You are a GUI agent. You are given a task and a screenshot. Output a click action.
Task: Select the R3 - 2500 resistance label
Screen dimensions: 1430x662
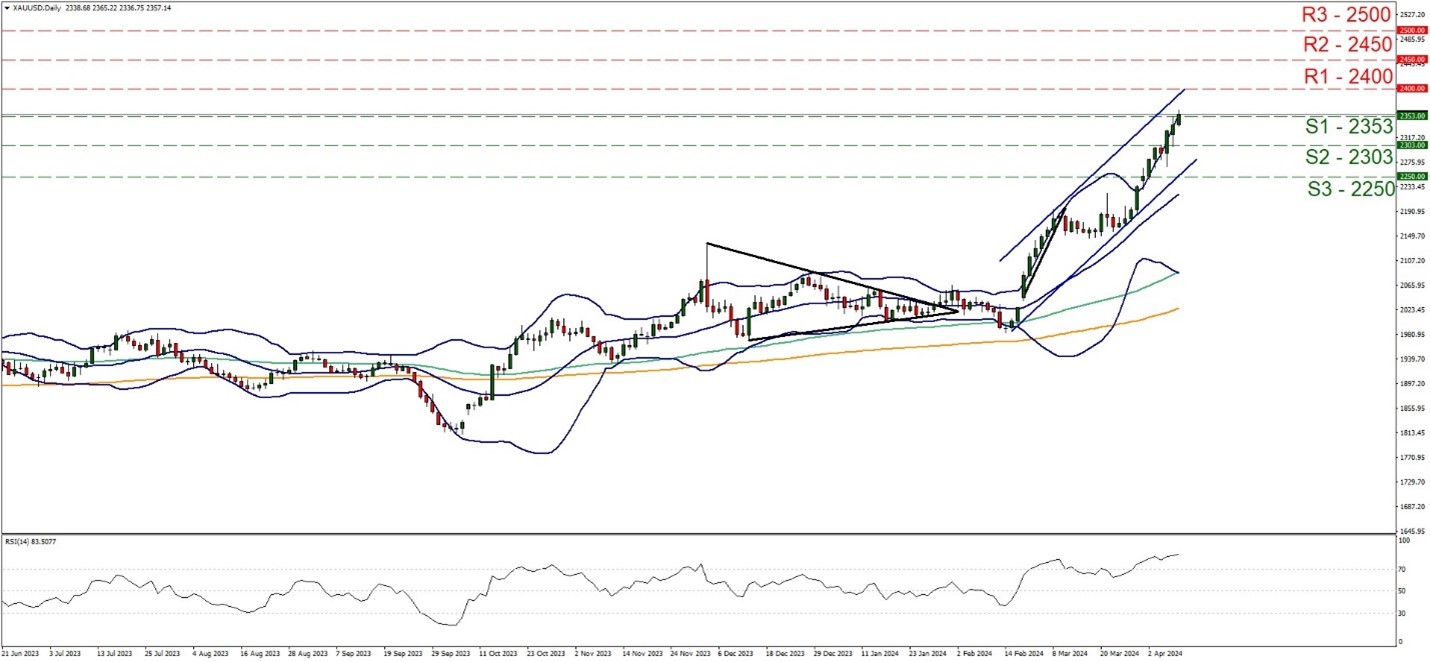coord(1345,15)
